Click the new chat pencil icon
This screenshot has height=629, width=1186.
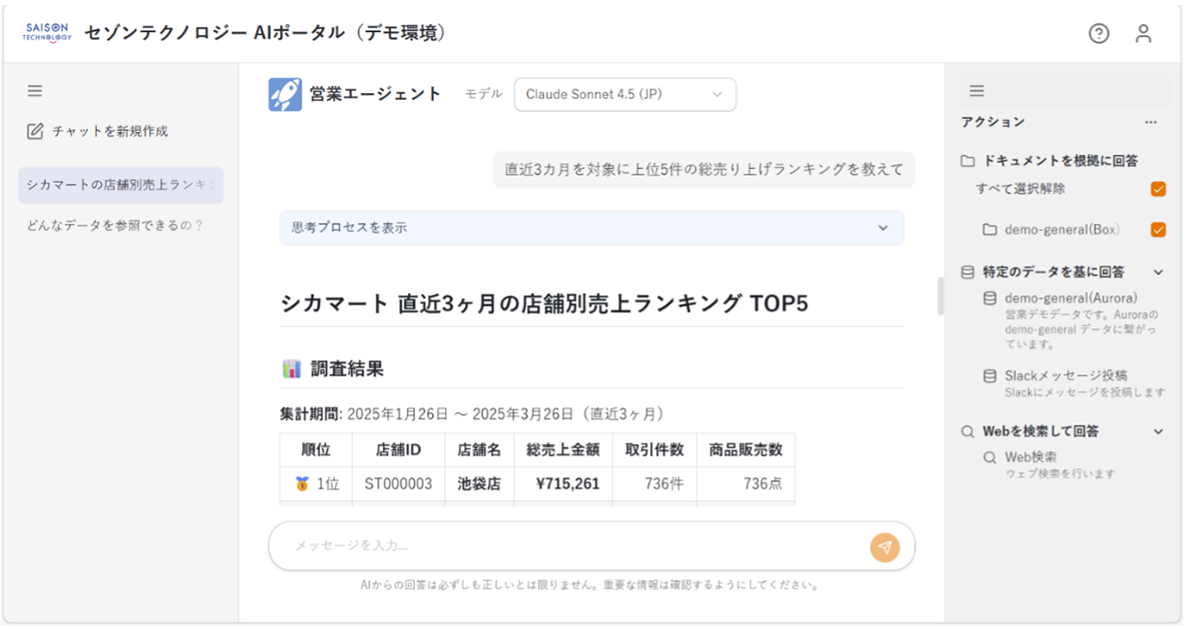point(35,132)
